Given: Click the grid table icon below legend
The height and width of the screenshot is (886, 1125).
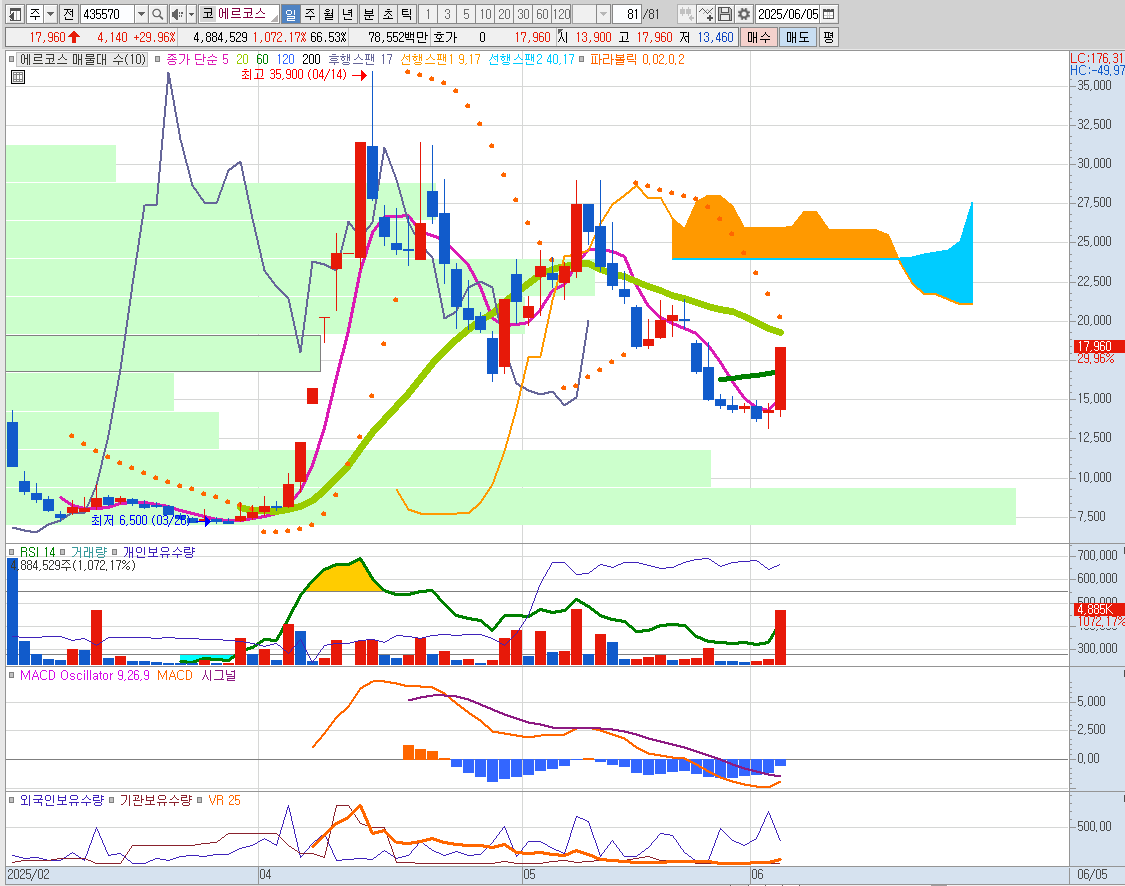Looking at the screenshot, I should 18,77.
